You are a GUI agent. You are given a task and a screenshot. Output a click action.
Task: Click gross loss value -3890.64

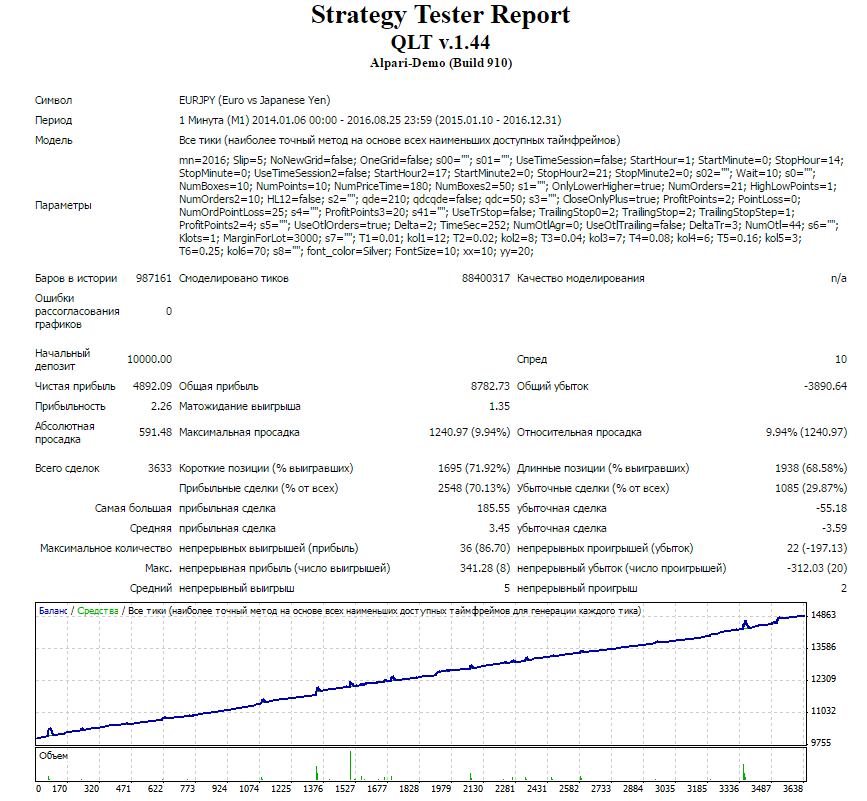(x=825, y=386)
